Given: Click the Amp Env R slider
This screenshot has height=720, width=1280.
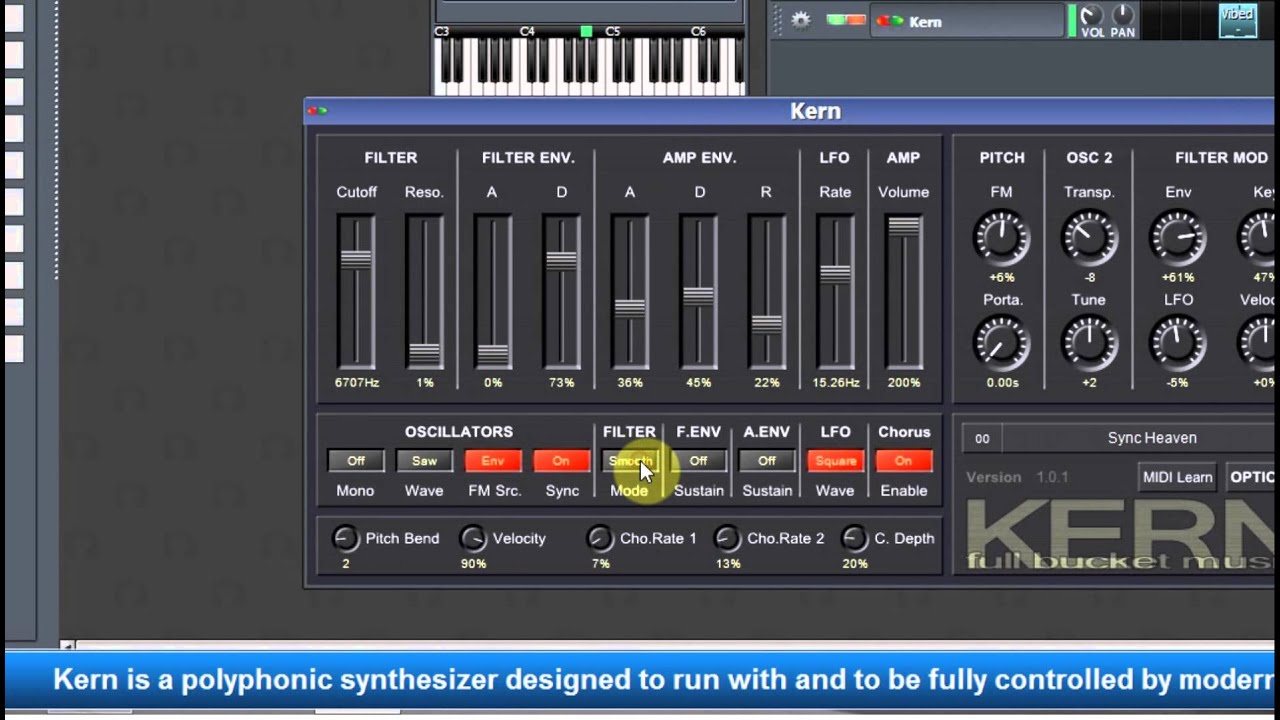Looking at the screenshot, I should [x=766, y=291].
